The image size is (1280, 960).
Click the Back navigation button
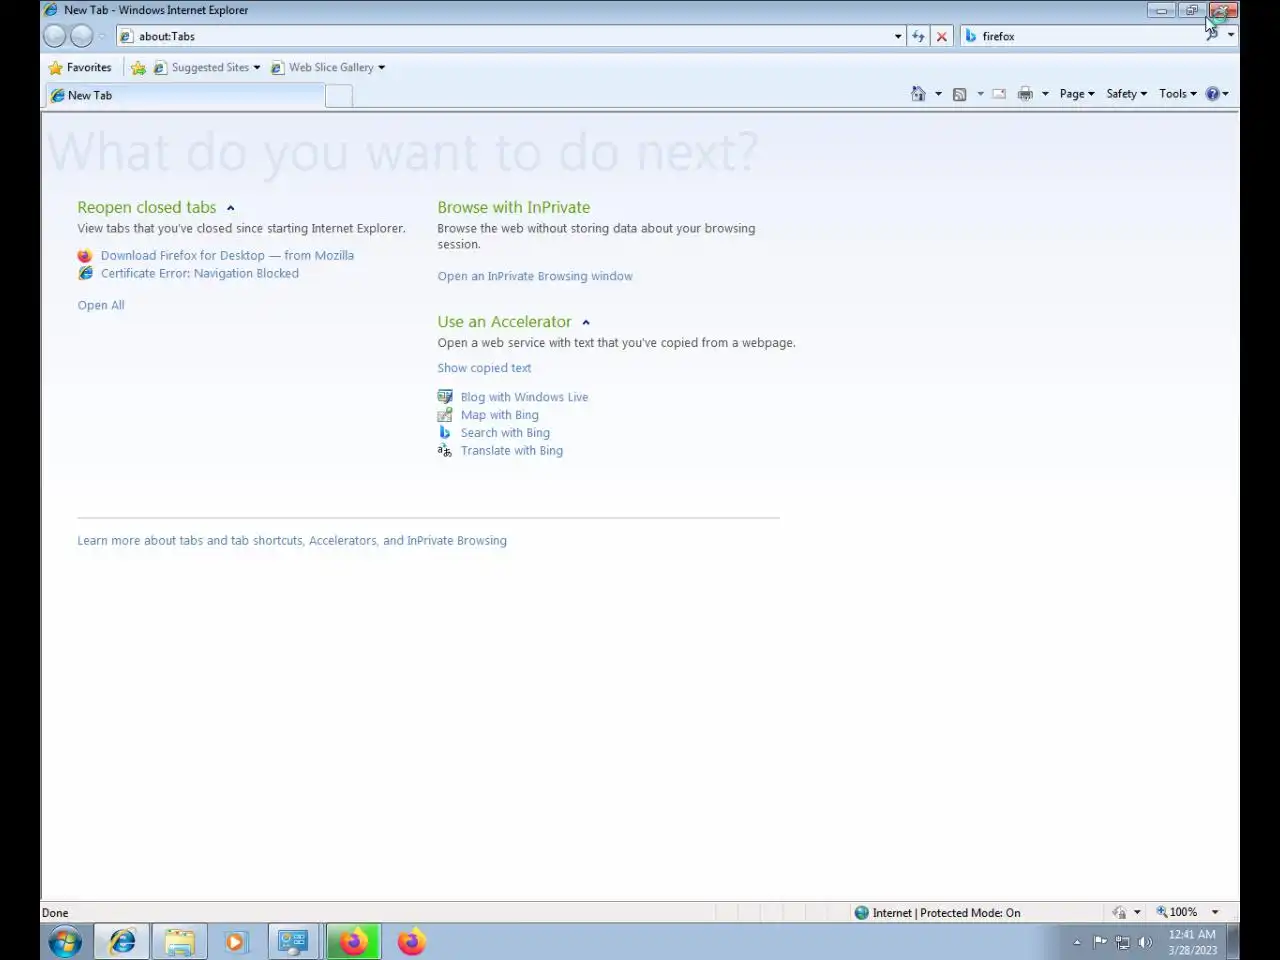coord(55,36)
